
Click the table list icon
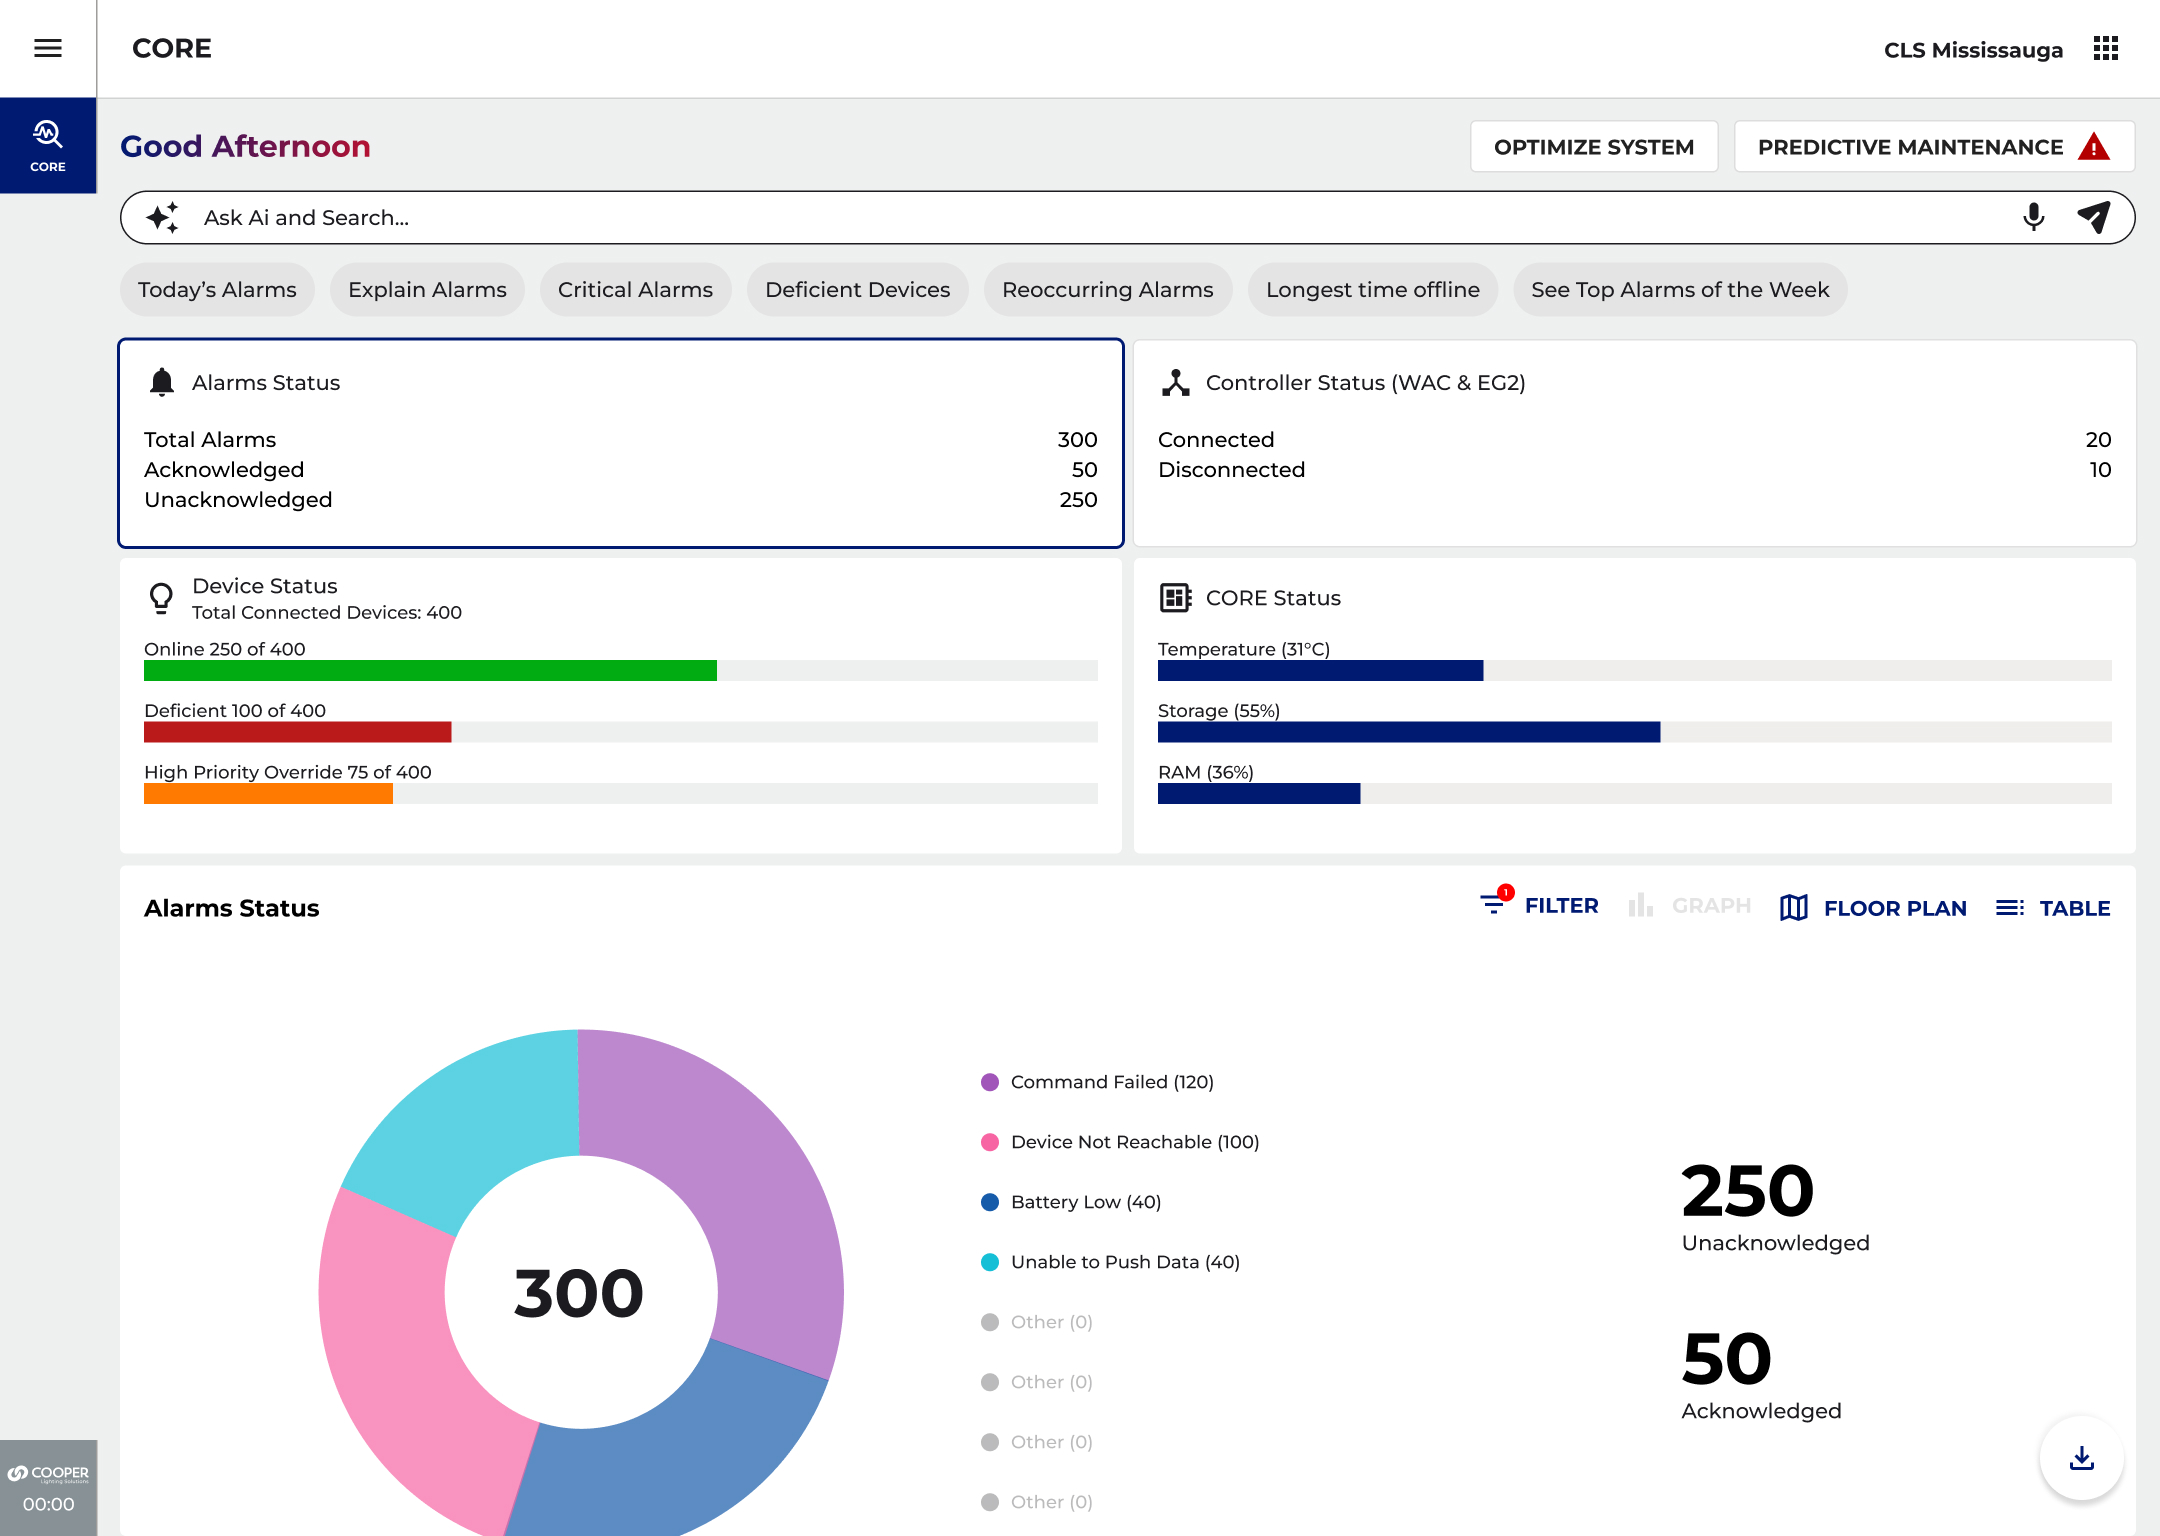tap(2010, 908)
